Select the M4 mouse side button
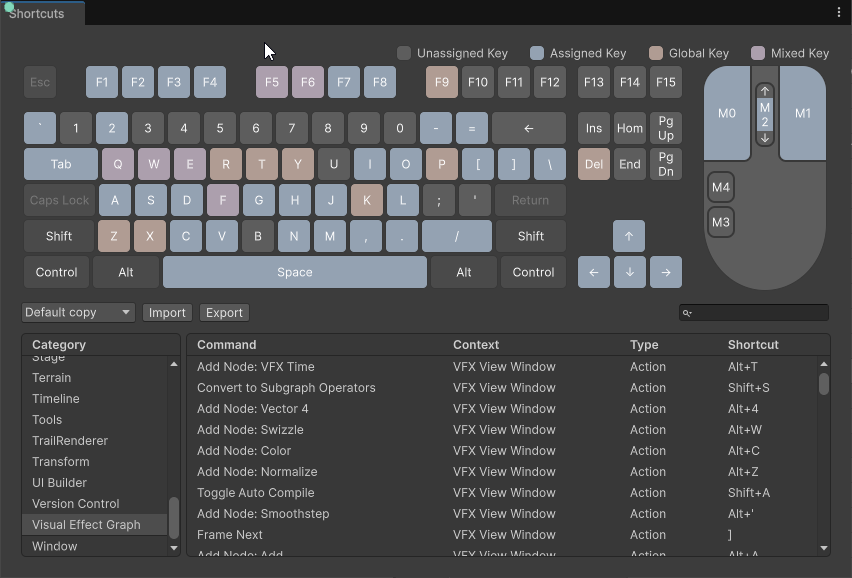Viewport: 852px width, 578px height. 720,187
